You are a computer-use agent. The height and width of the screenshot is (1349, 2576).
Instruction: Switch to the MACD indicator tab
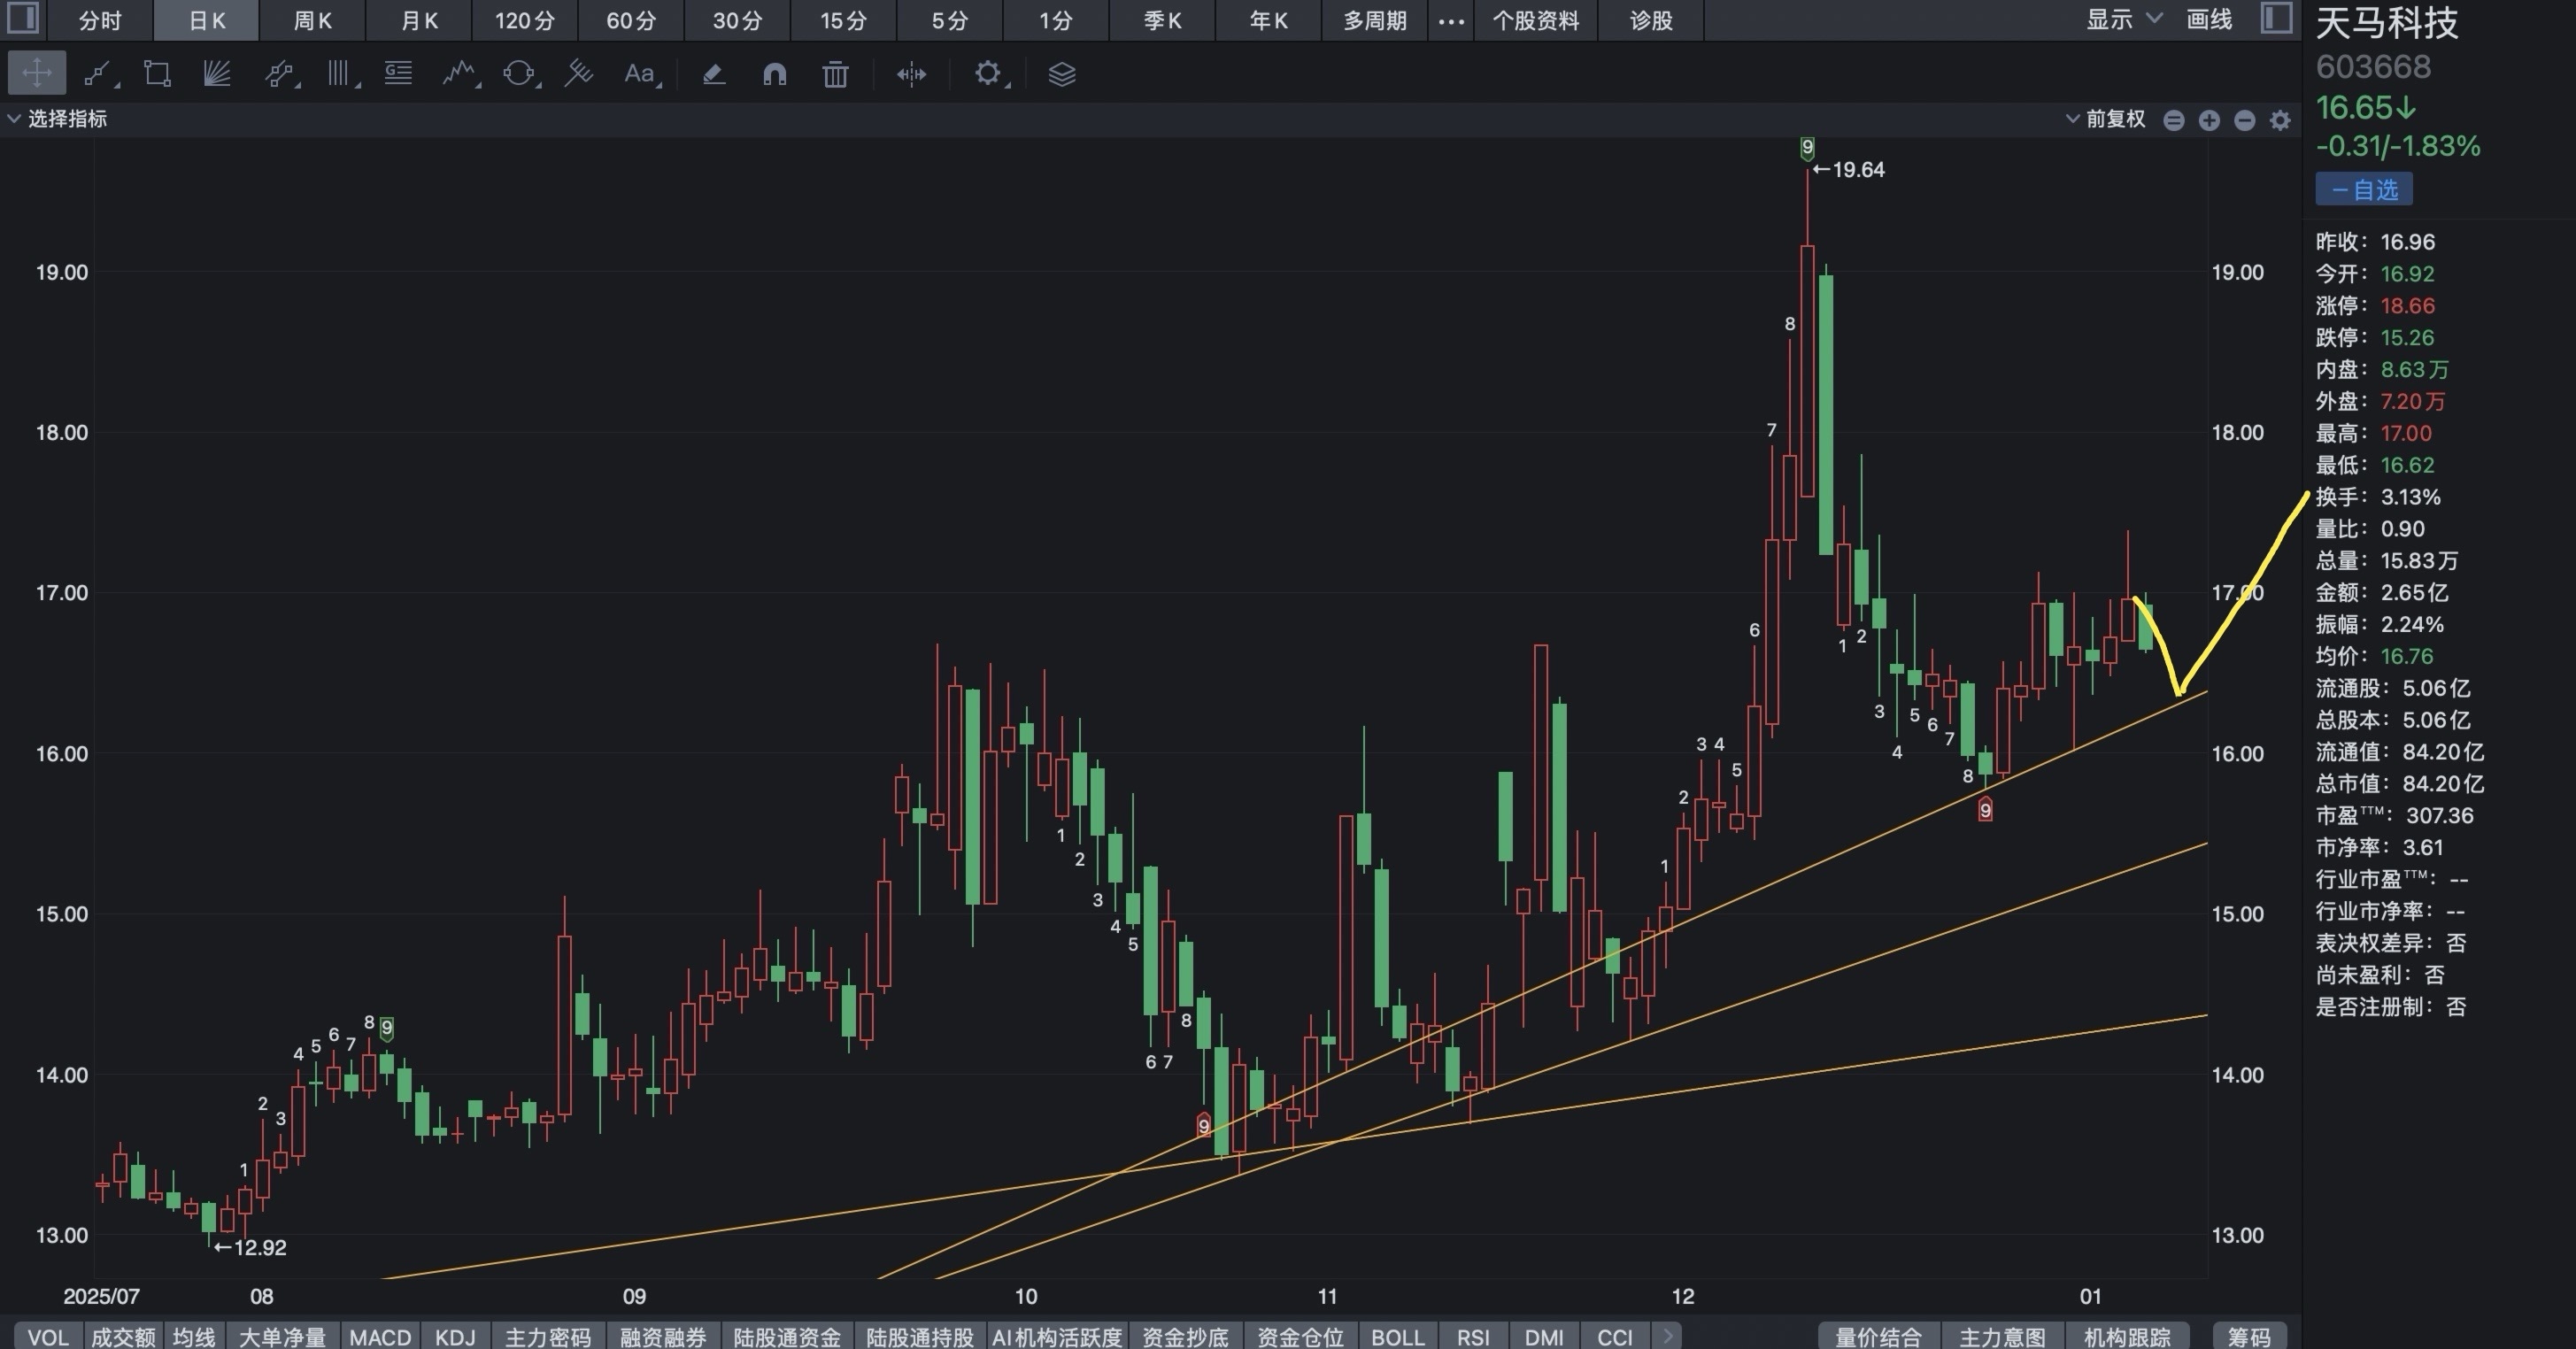[x=380, y=1336]
